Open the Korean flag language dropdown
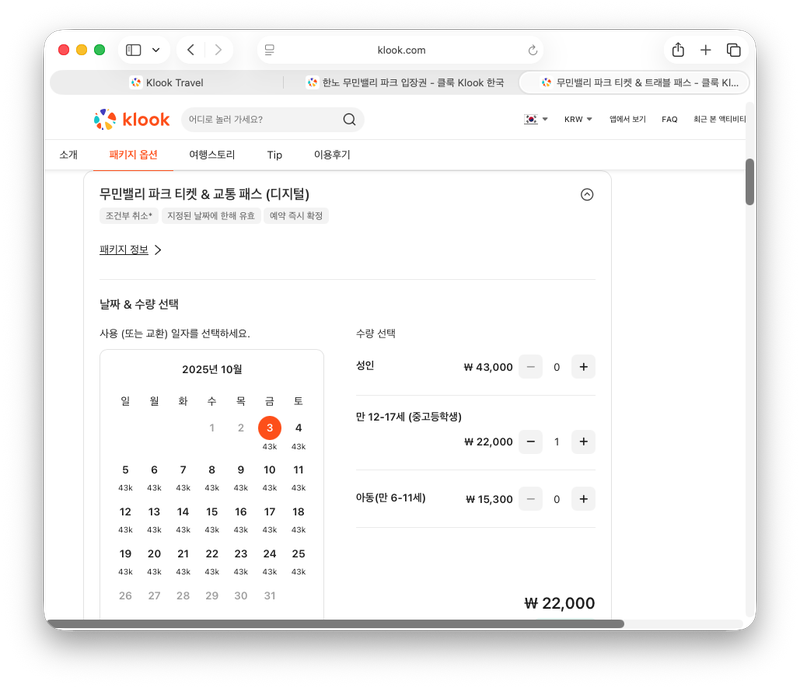The height and width of the screenshot is (688, 800). click(536, 119)
